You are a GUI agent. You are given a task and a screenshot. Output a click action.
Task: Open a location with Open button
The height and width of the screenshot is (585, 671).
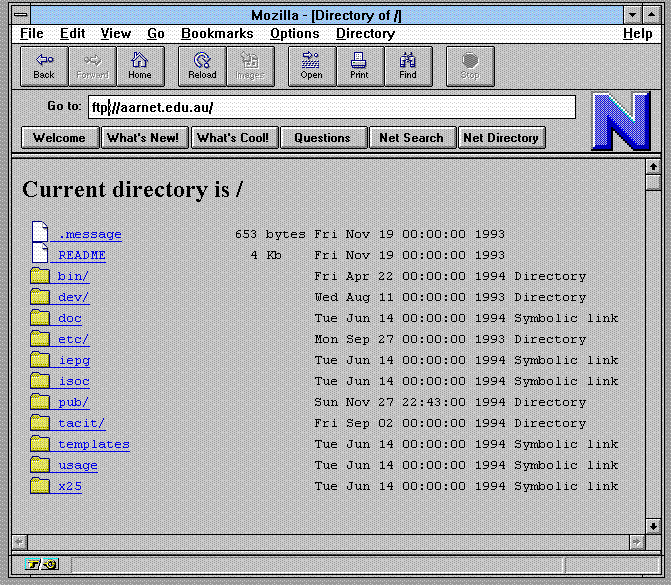tap(312, 67)
